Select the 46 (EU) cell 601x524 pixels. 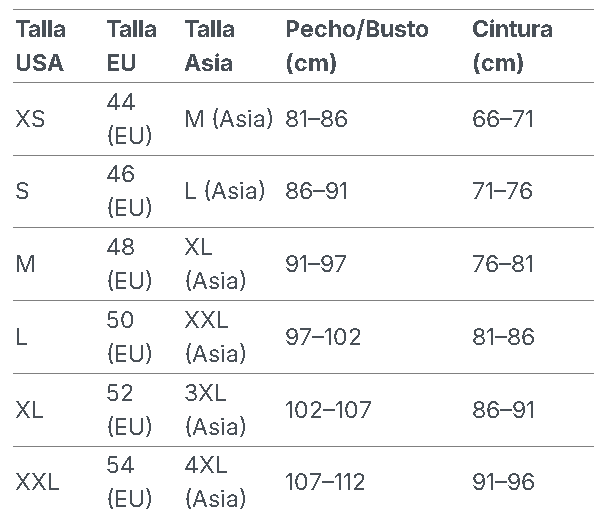pos(129,191)
